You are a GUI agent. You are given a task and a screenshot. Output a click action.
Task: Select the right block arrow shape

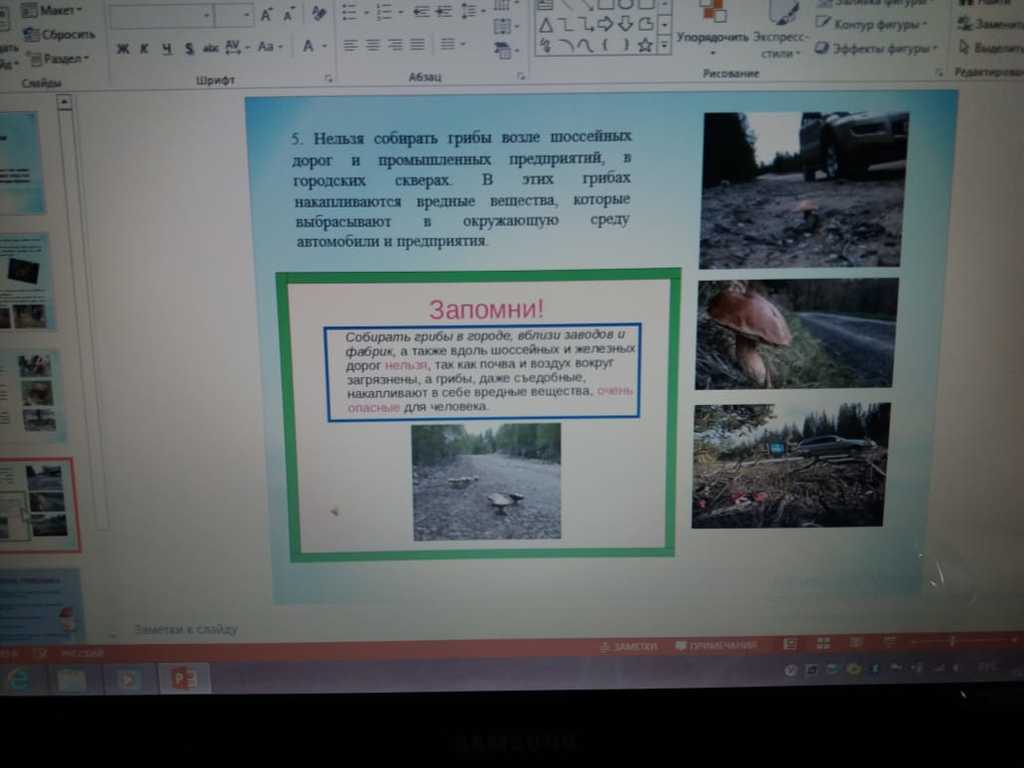[x=605, y=25]
